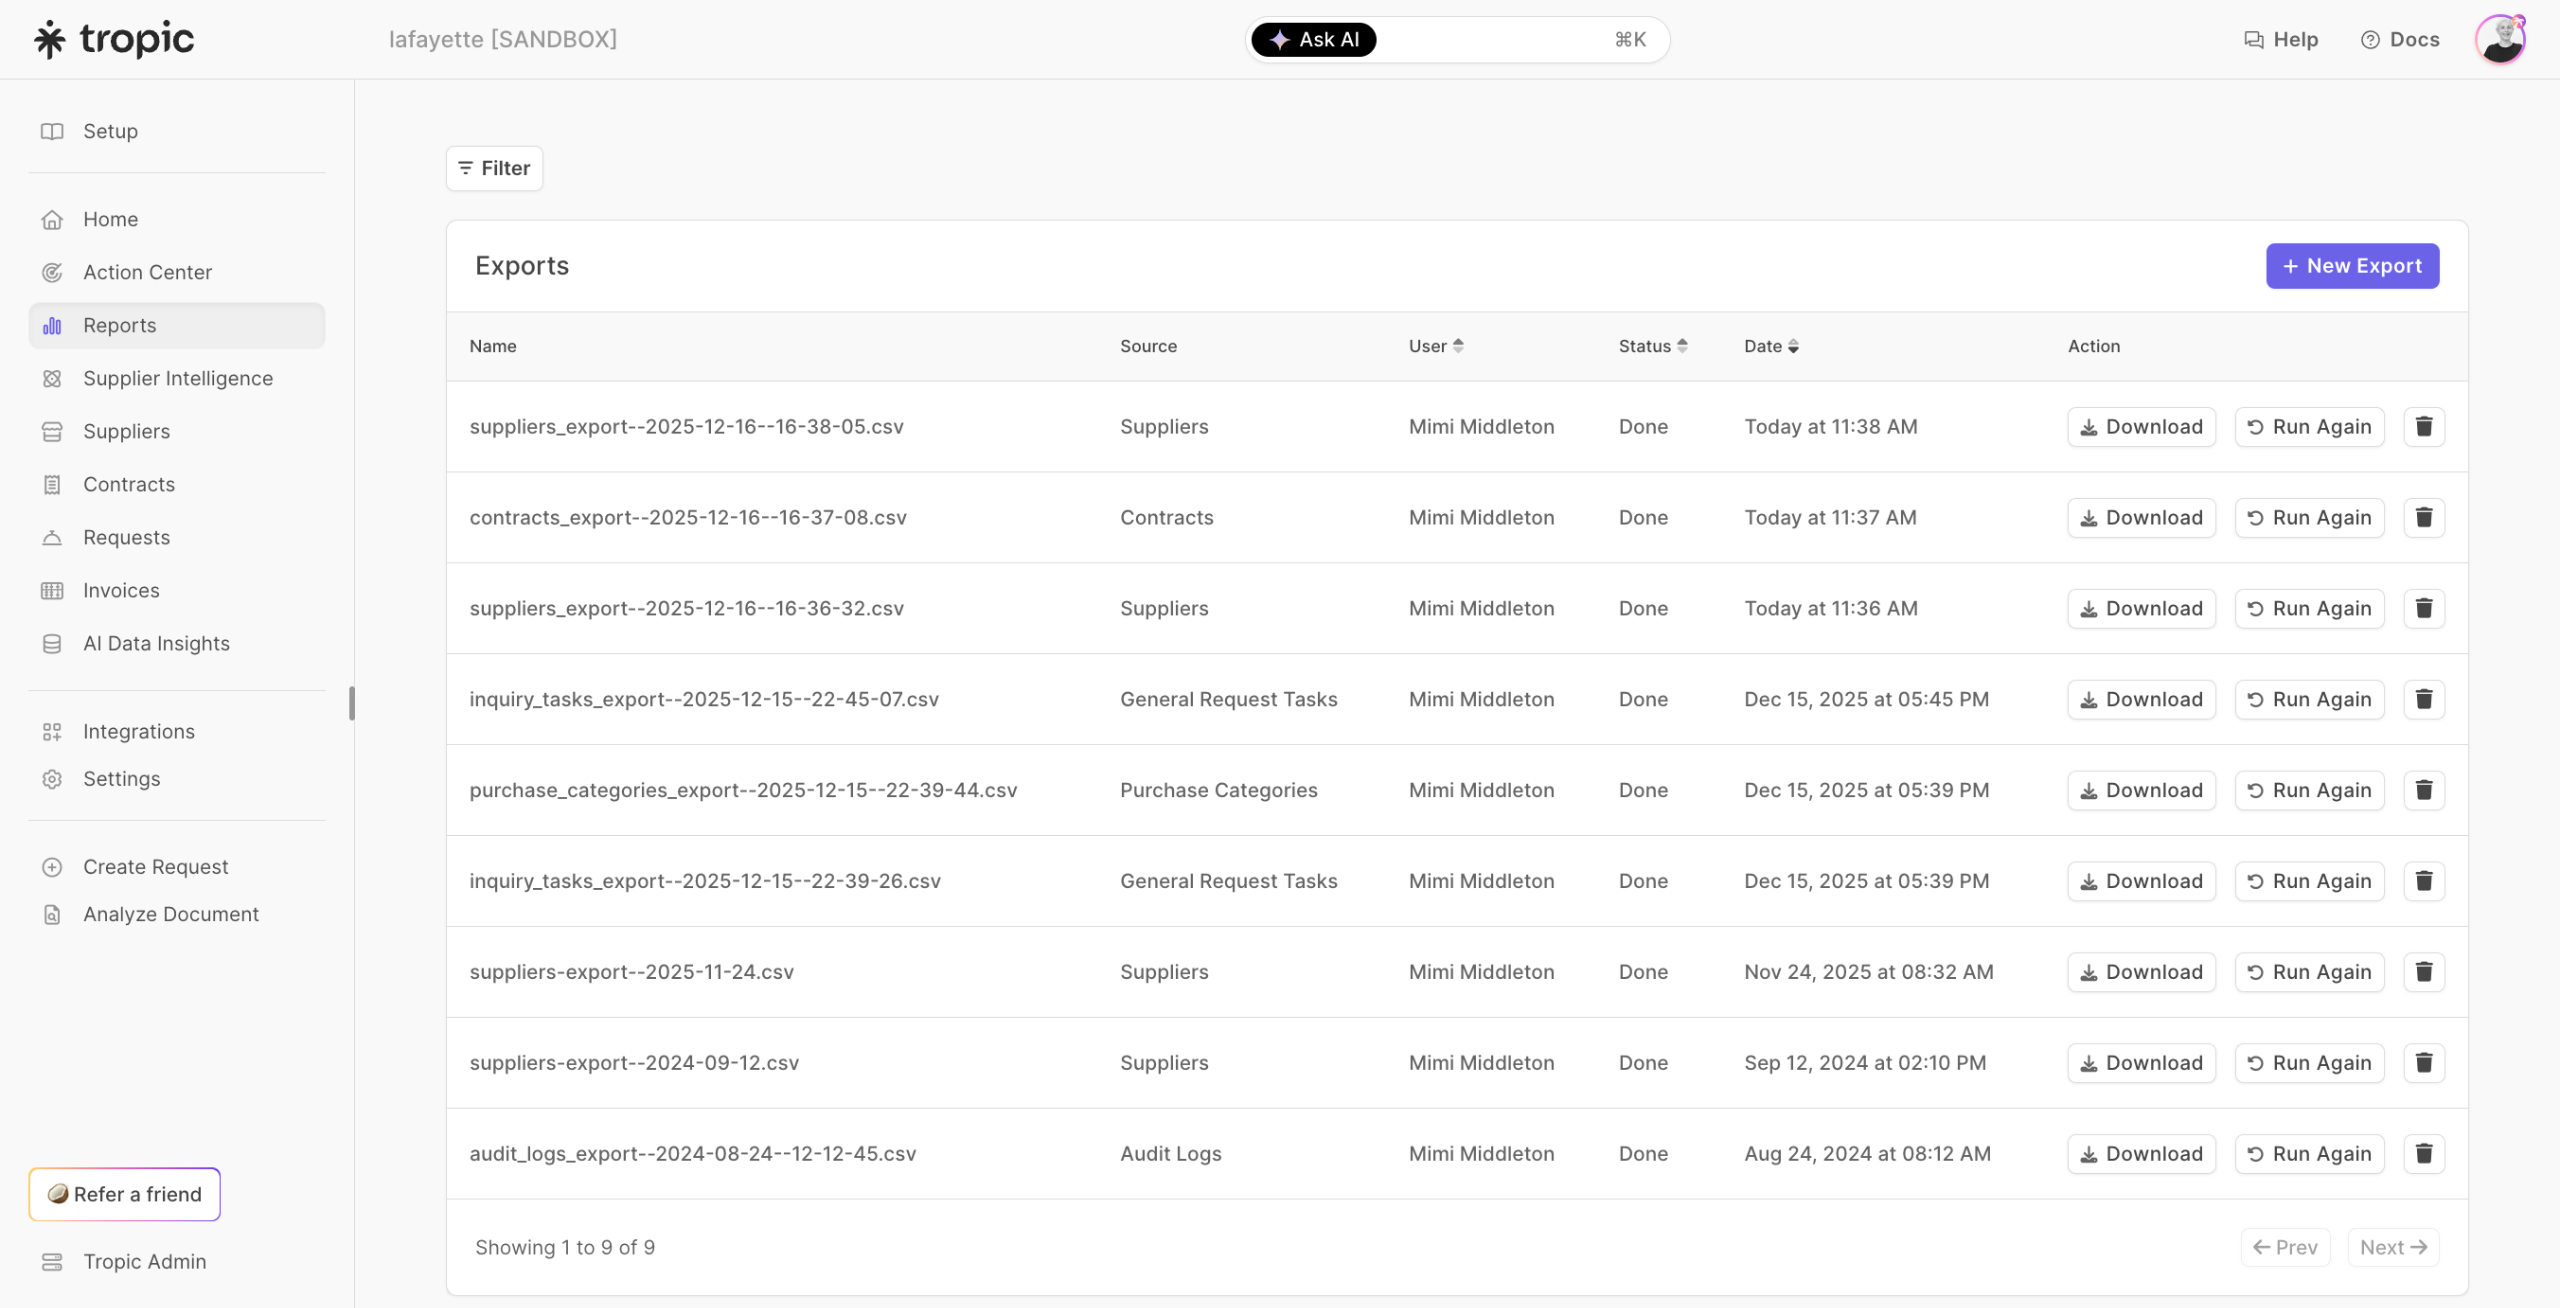Click the New Export button
The height and width of the screenshot is (1308, 2560).
pyautogui.click(x=2351, y=266)
